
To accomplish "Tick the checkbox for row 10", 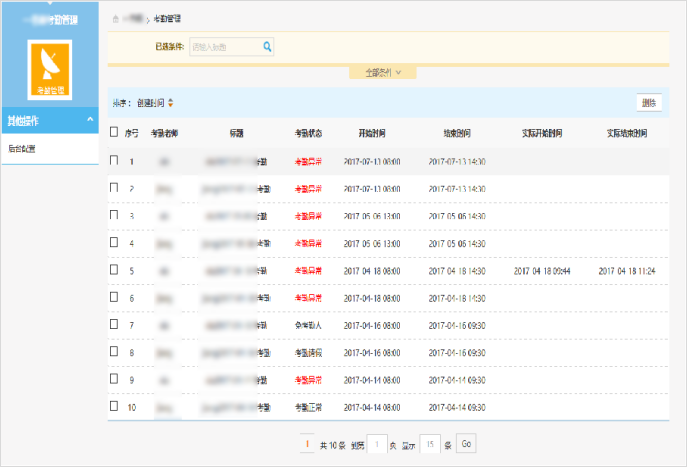I will point(114,408).
